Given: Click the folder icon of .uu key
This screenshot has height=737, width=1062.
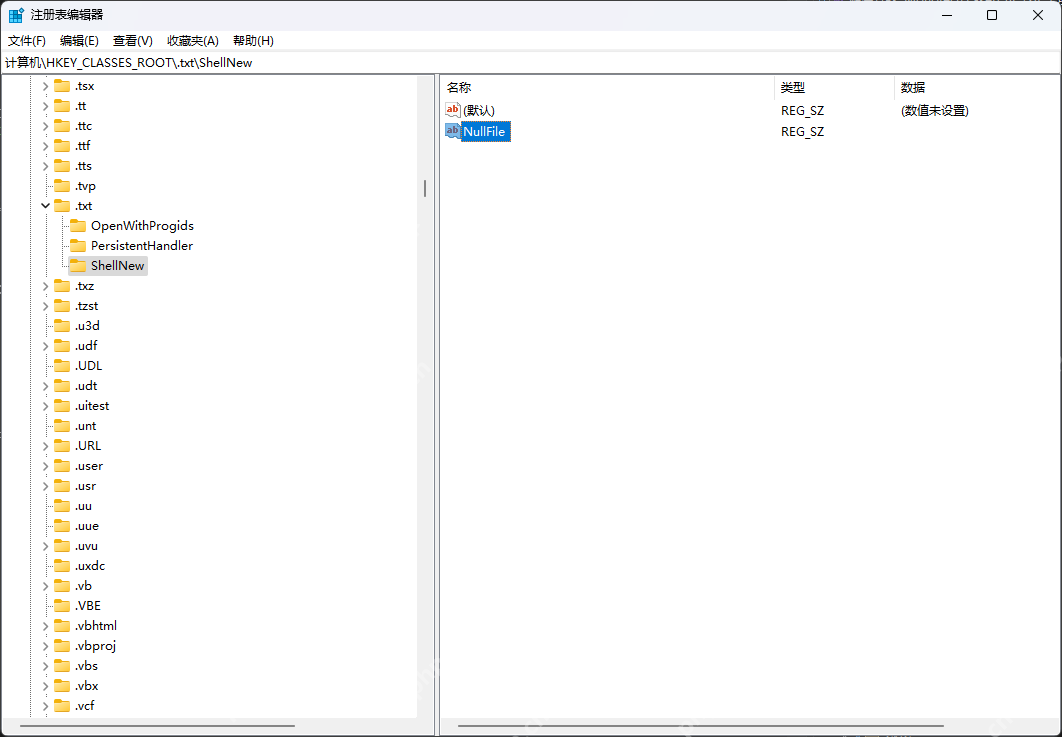Looking at the screenshot, I should 62,506.
